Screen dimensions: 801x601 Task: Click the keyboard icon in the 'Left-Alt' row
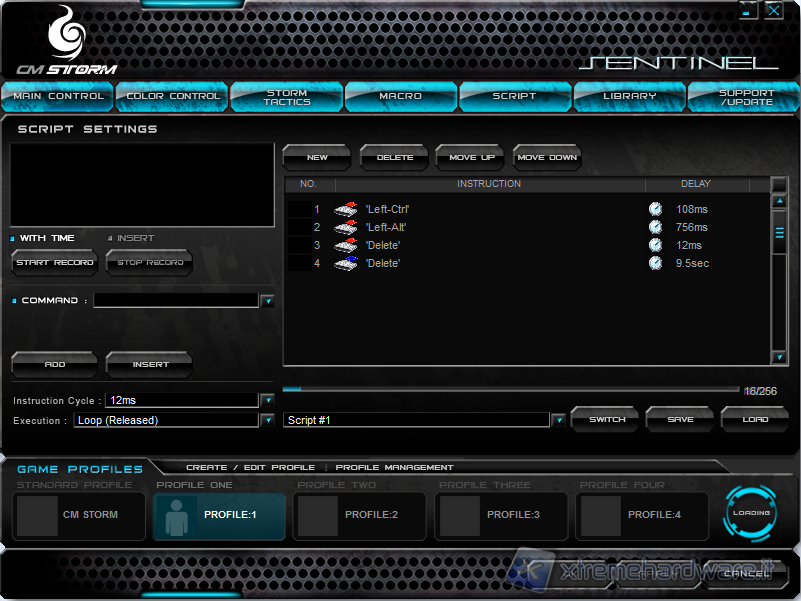(345, 227)
